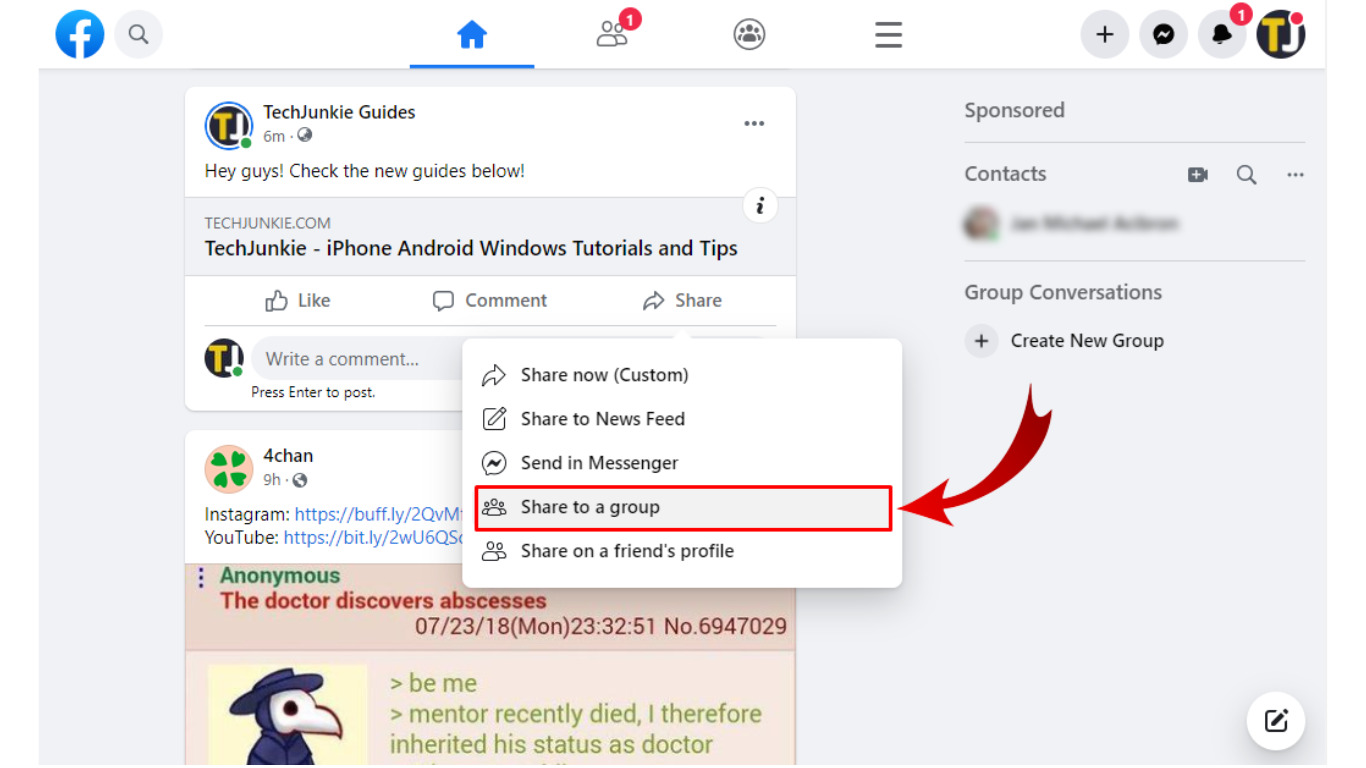Click 'Press Enter to post.' hint text
The width and height of the screenshot is (1366, 768).
point(313,393)
